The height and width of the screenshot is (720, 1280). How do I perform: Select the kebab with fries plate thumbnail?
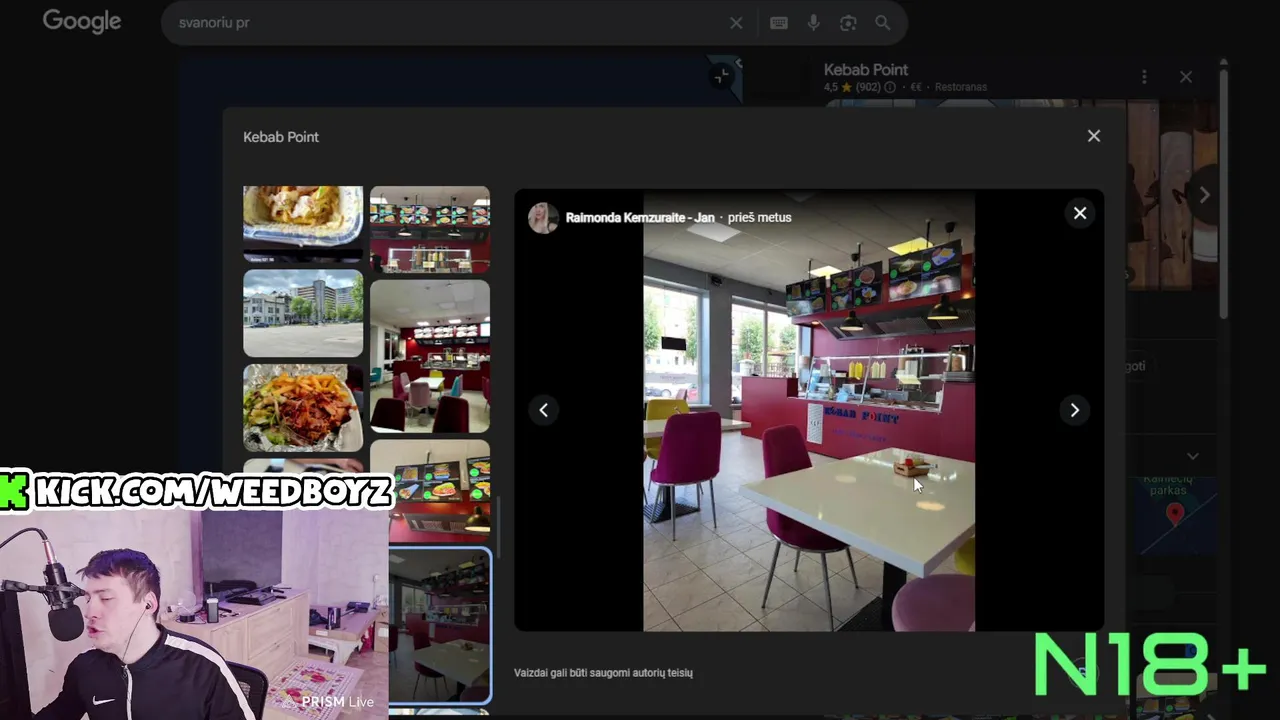click(x=303, y=408)
